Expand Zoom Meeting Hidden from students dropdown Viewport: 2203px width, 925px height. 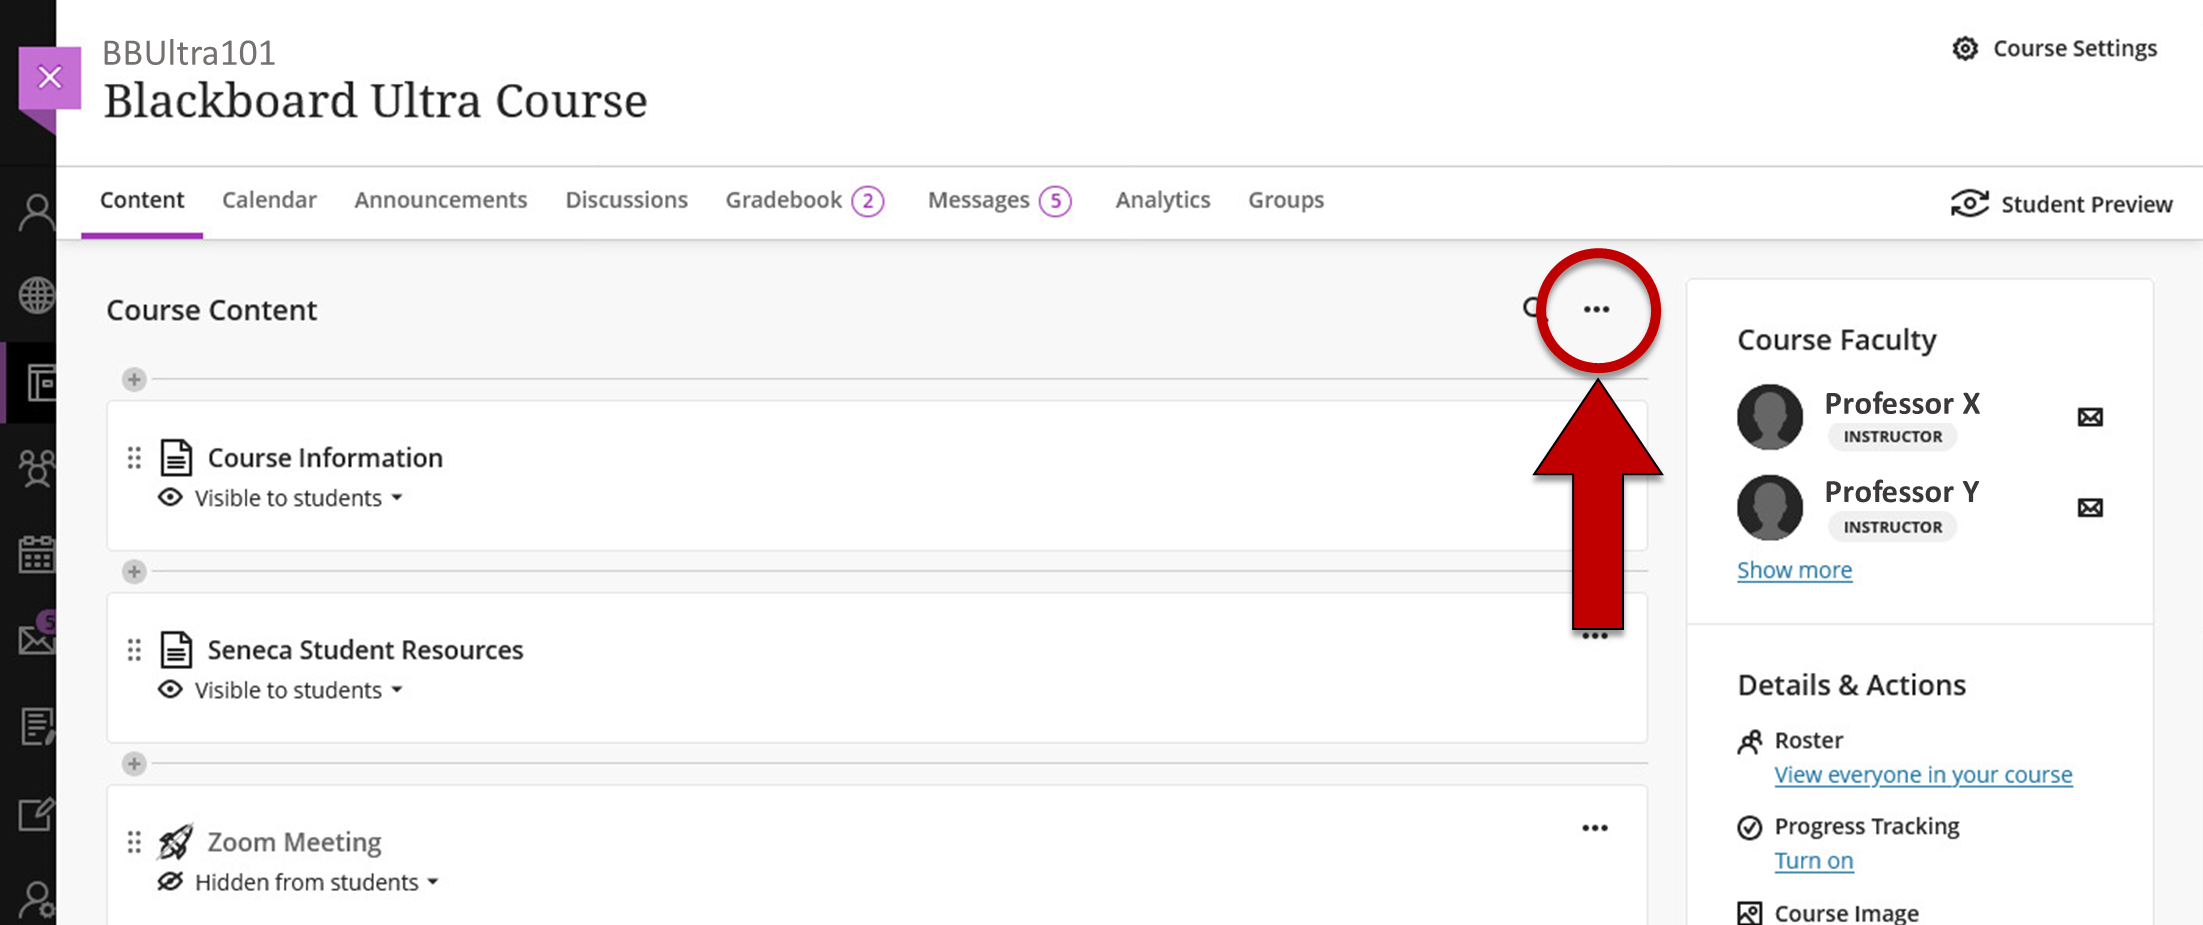point(316,882)
